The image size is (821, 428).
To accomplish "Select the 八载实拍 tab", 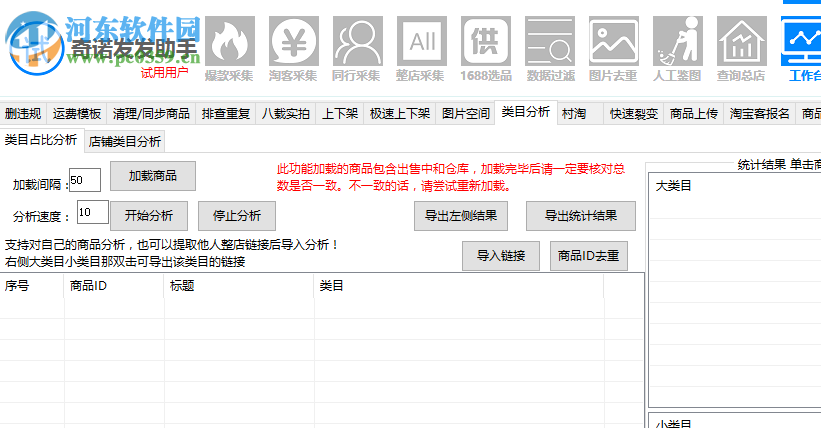I will coord(286,114).
